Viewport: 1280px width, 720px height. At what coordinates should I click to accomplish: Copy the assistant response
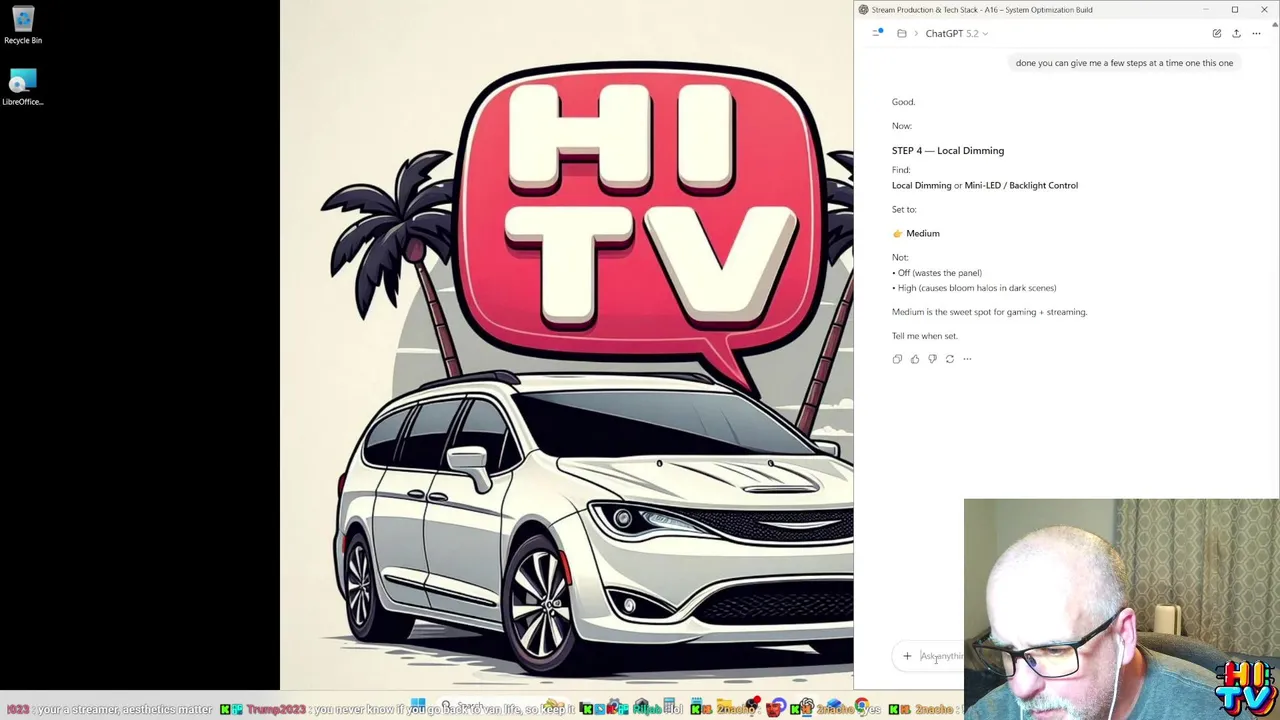[x=897, y=359]
